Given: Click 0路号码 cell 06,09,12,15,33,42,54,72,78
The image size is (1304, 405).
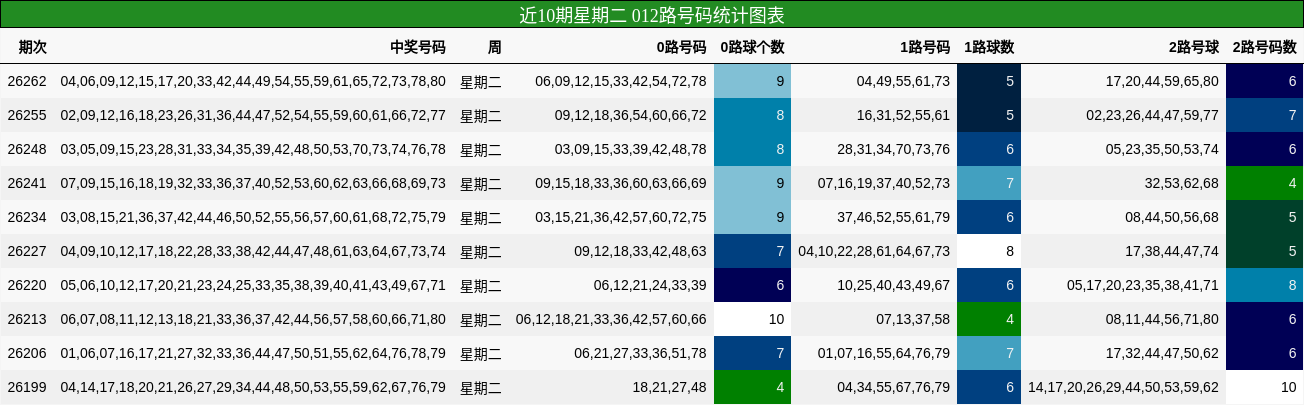Looking at the screenshot, I should tap(621, 81).
